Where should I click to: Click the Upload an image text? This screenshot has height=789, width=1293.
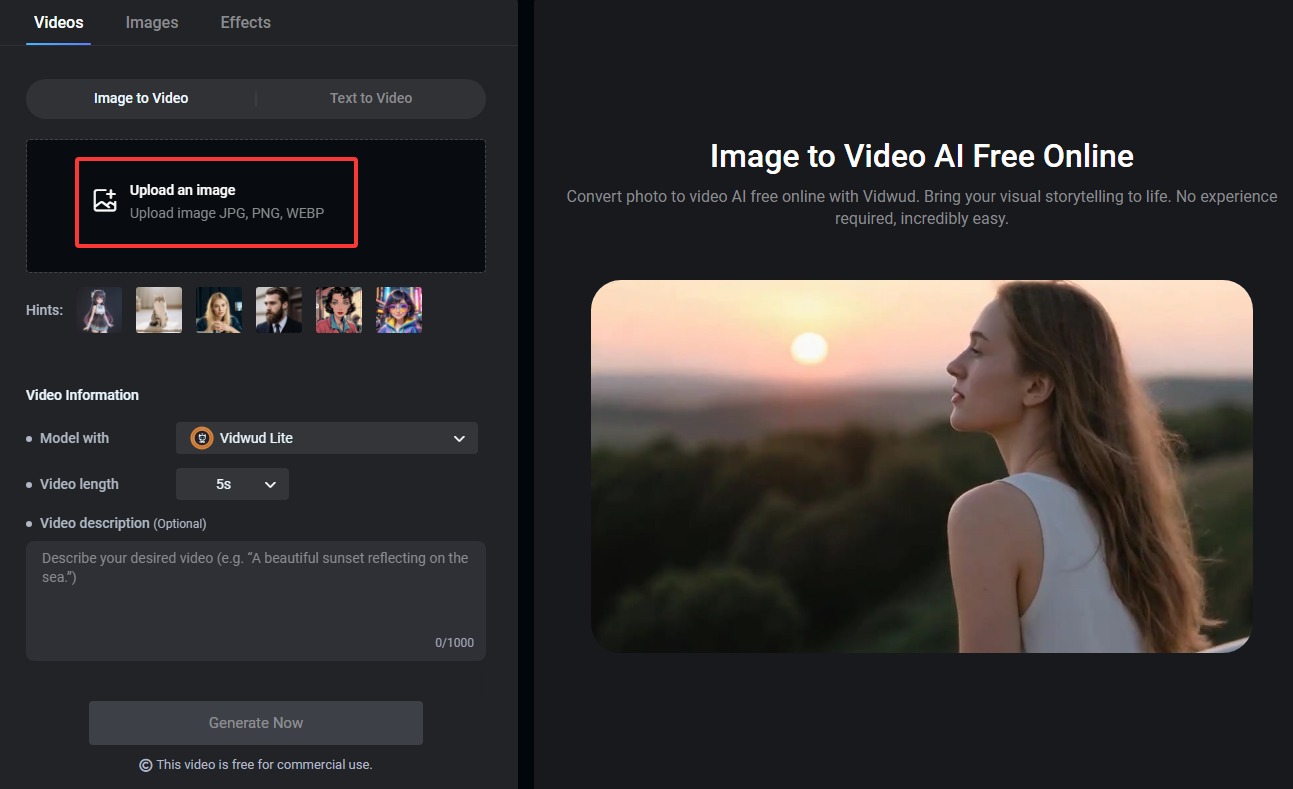pyautogui.click(x=183, y=190)
